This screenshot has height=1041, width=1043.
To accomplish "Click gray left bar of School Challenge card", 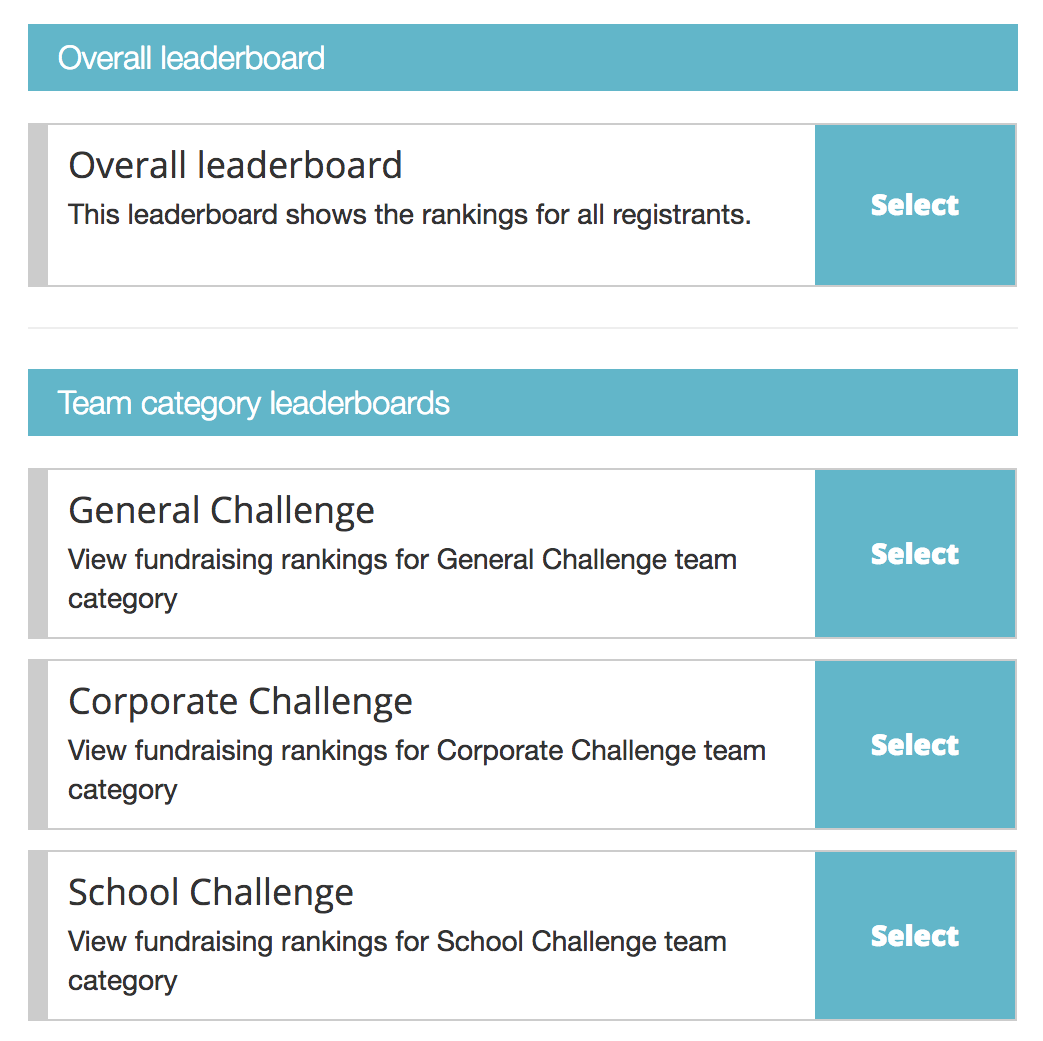I will tap(38, 936).
